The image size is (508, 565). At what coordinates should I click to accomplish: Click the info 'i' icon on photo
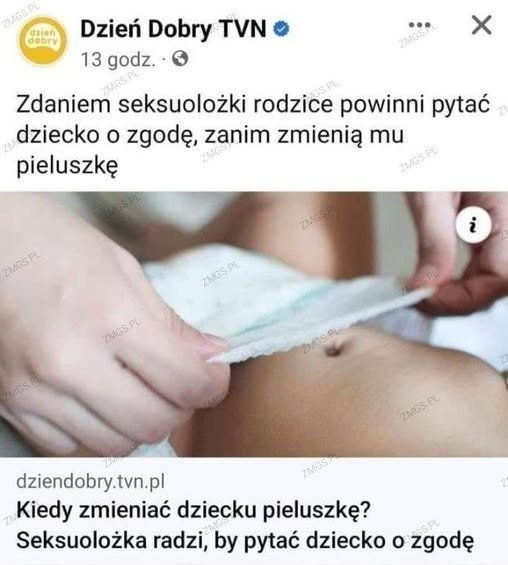tap(473, 225)
